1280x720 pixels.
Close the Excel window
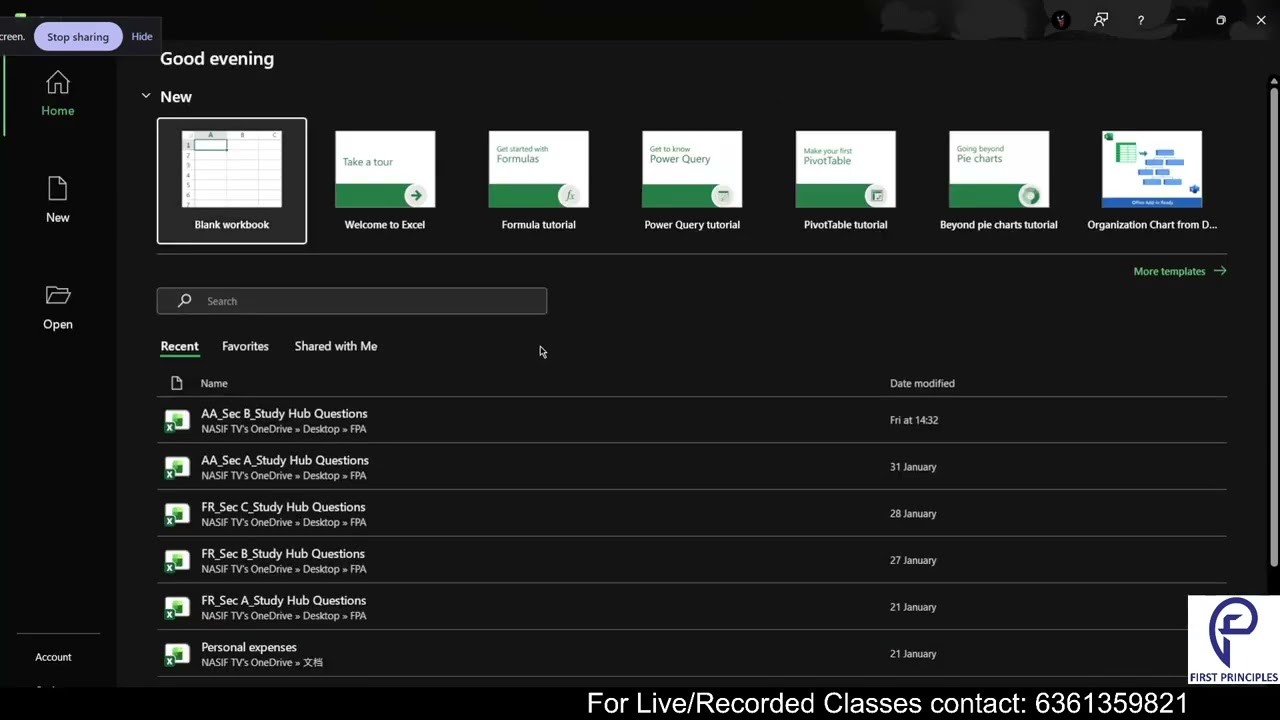pos(1261,20)
